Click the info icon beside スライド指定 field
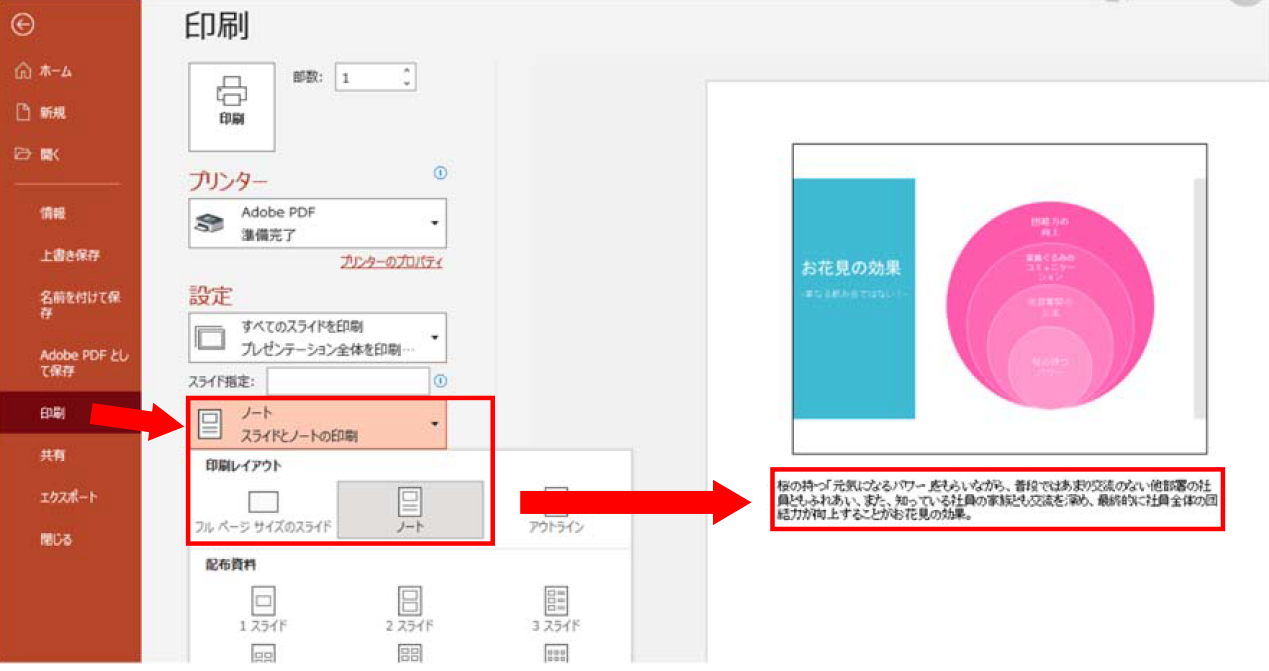The image size is (1269, 671). coord(440,381)
